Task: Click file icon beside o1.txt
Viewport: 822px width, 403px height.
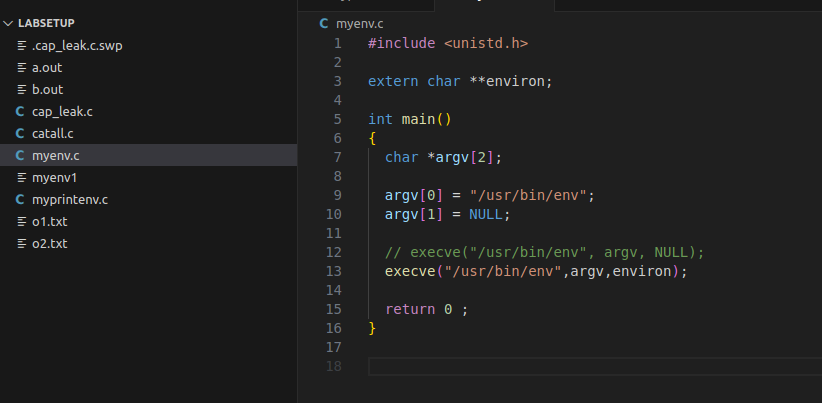Action: coord(21,222)
